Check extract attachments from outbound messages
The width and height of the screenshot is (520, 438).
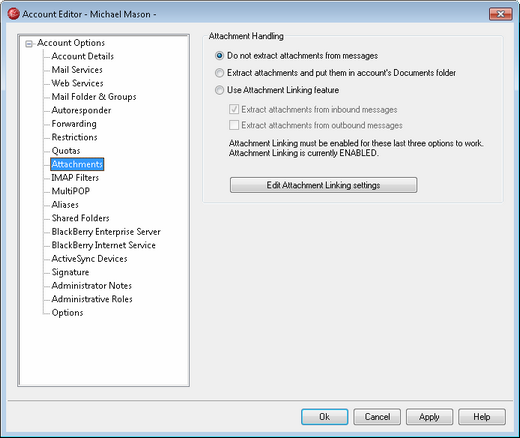[x=234, y=125]
